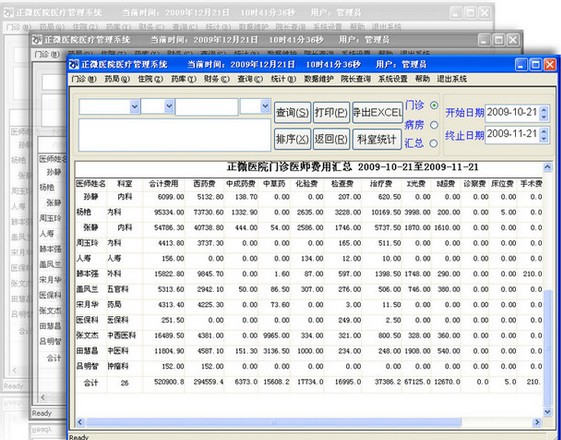561x440 pixels.
Task: Select the 汇总 radio button
Action: click(433, 143)
